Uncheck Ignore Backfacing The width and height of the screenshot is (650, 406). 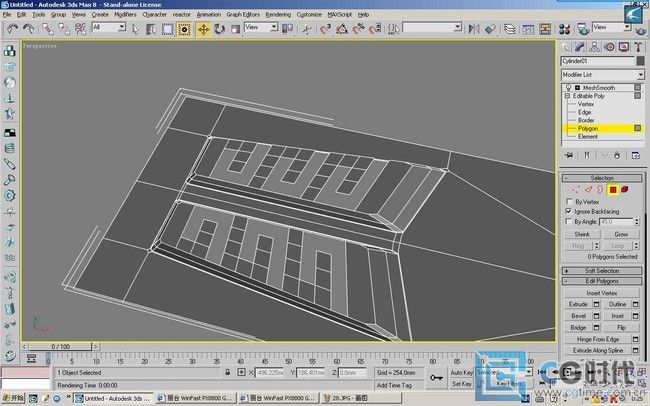tap(569, 212)
